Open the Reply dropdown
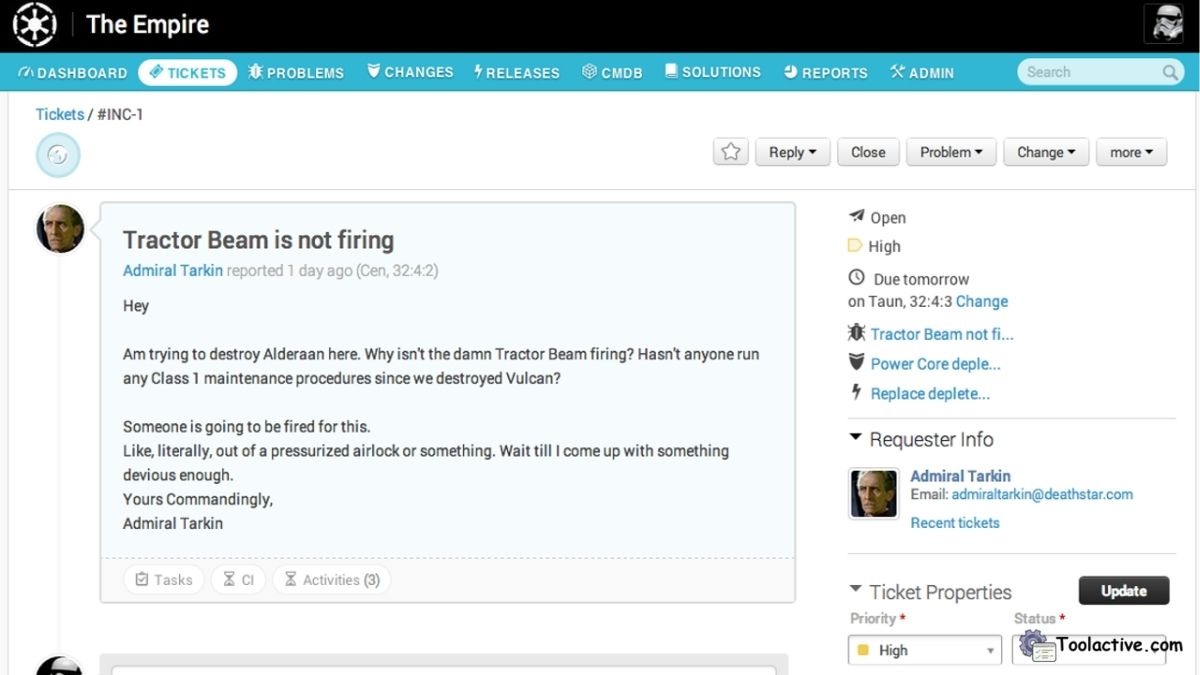The image size is (1200, 675). 792,151
